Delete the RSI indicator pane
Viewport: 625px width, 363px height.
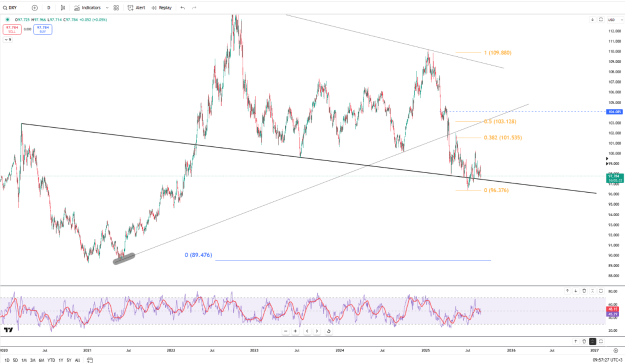584,291
